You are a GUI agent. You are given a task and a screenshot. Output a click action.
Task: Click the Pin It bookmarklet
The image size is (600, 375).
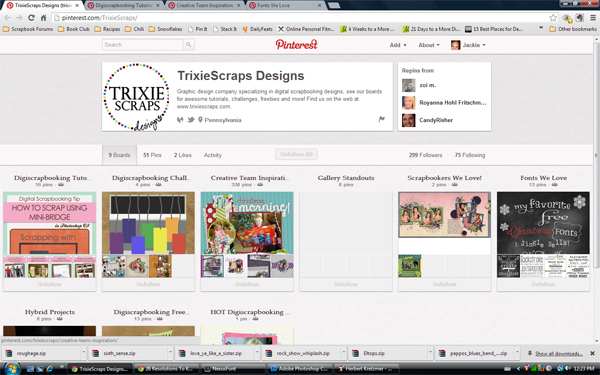pyautogui.click(x=197, y=29)
